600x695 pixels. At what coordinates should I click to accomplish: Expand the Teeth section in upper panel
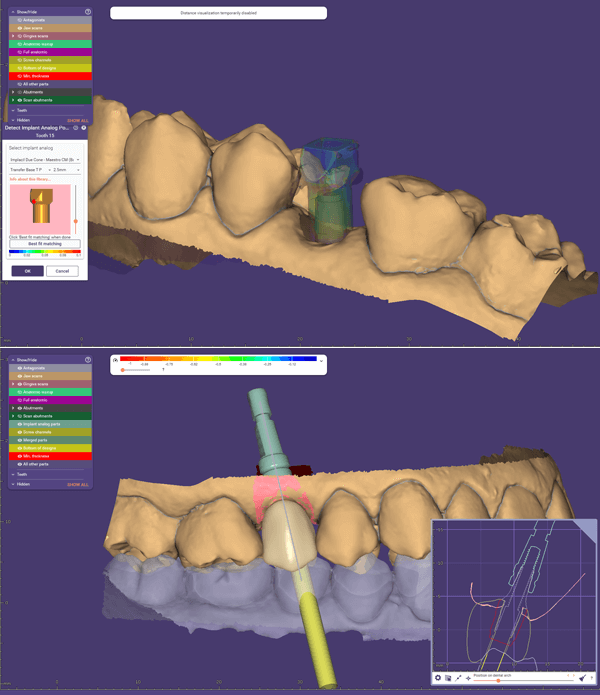13,111
